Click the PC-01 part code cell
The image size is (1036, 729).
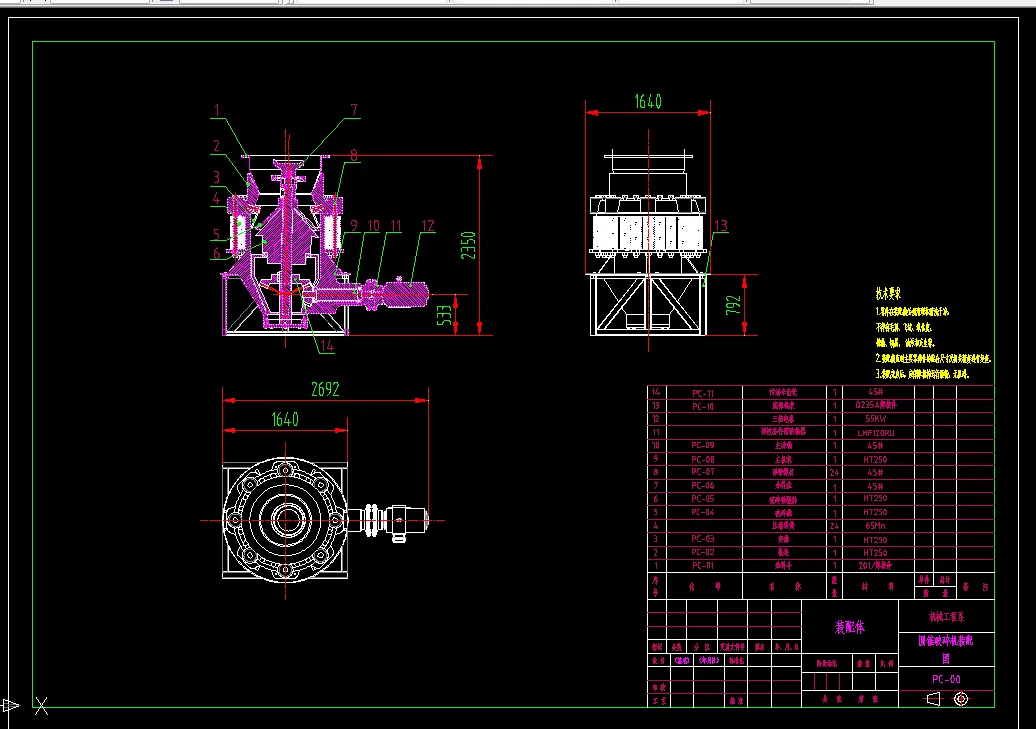702,566
